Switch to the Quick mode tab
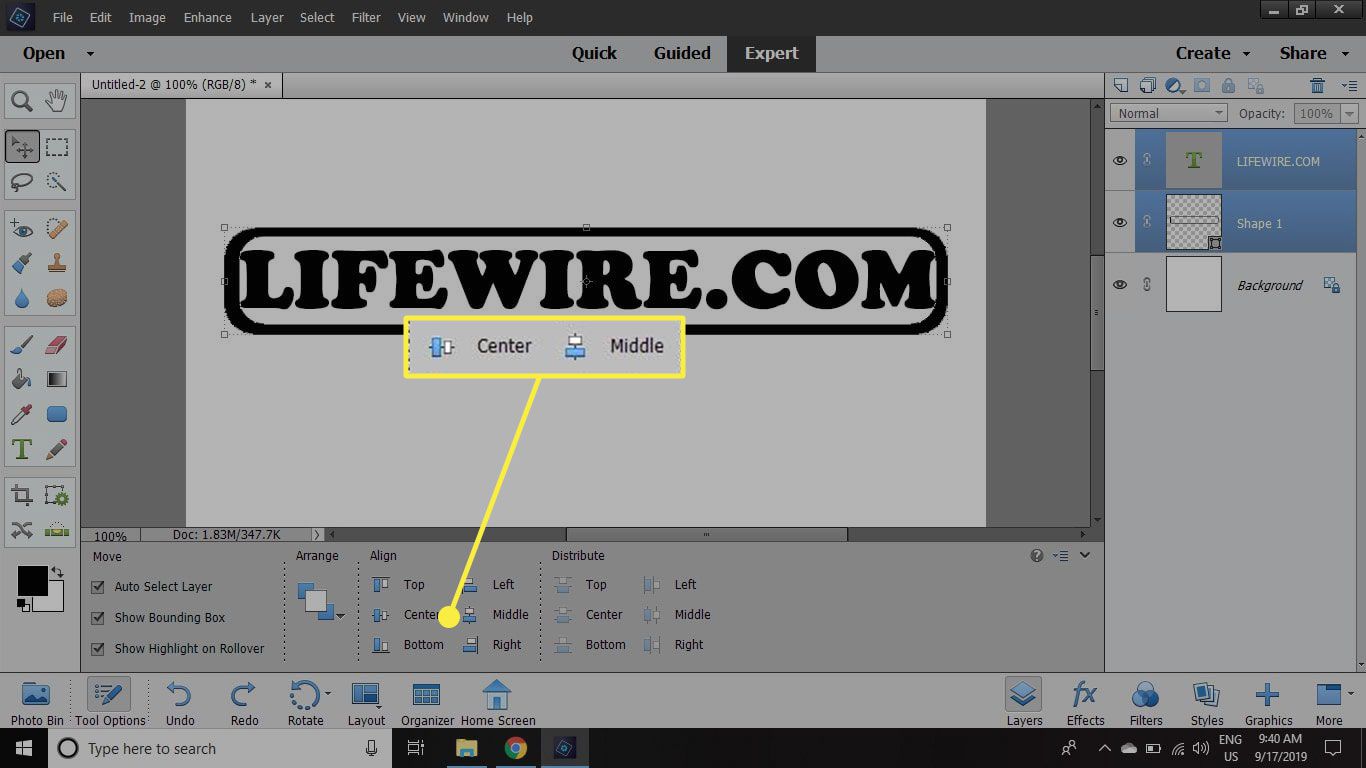The image size is (1366, 768). [x=594, y=54]
